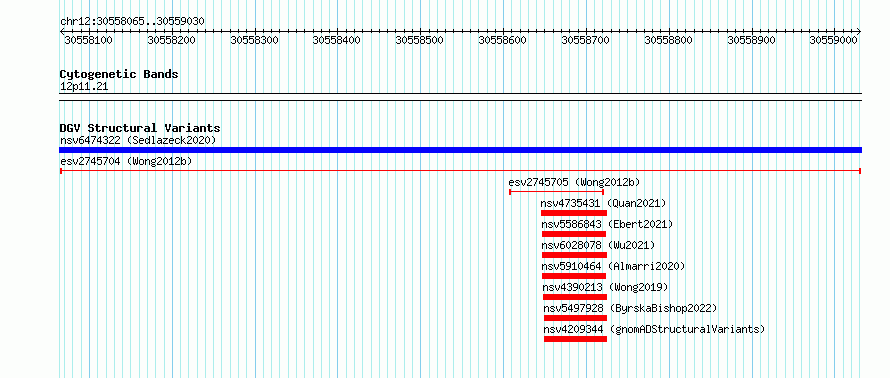This screenshot has width=890, height=378.
Task: Click the red bar under nsv5497928
Action: click(x=576, y=318)
